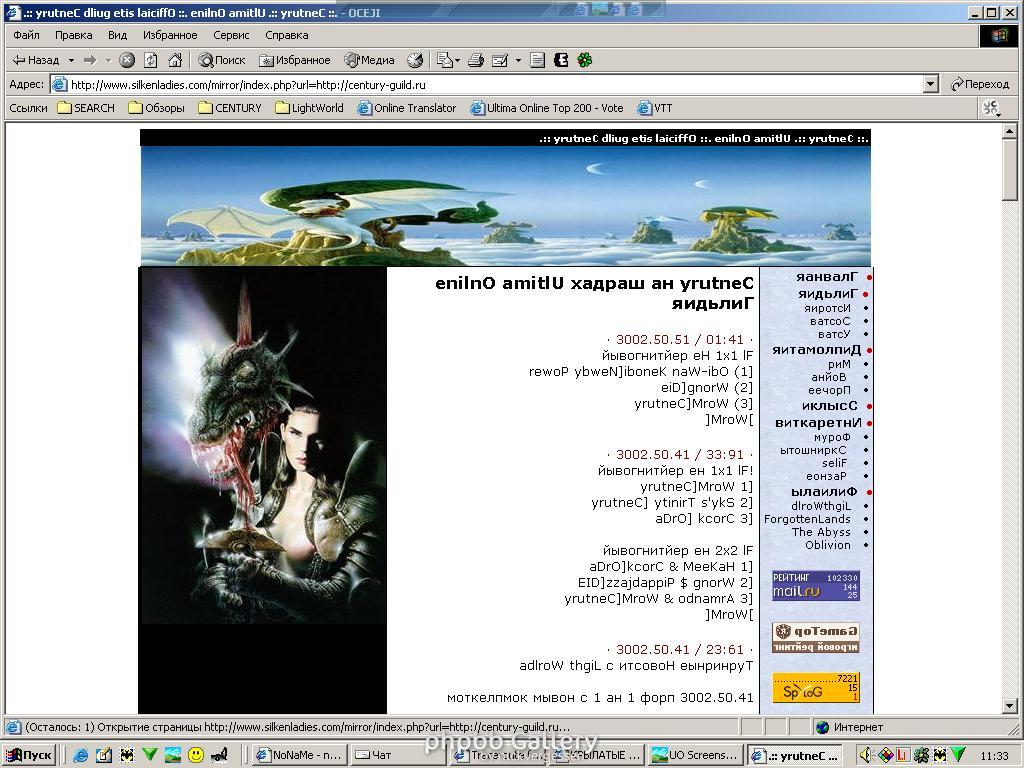Click the Пуск Start button

30,755
